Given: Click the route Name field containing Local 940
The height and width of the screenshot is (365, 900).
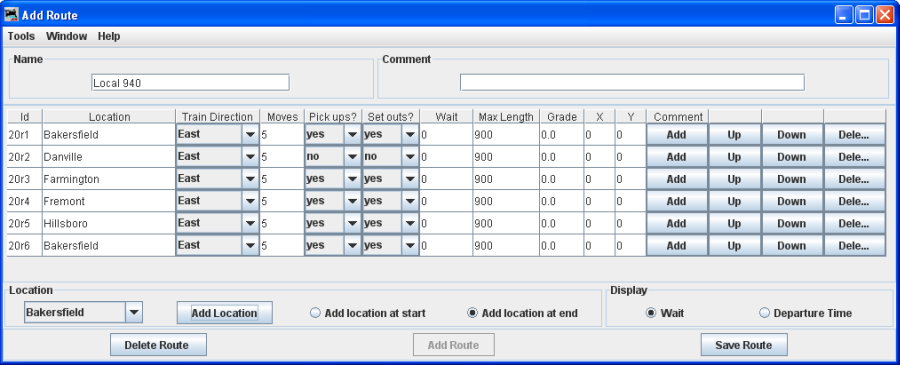Looking at the screenshot, I should (191, 83).
